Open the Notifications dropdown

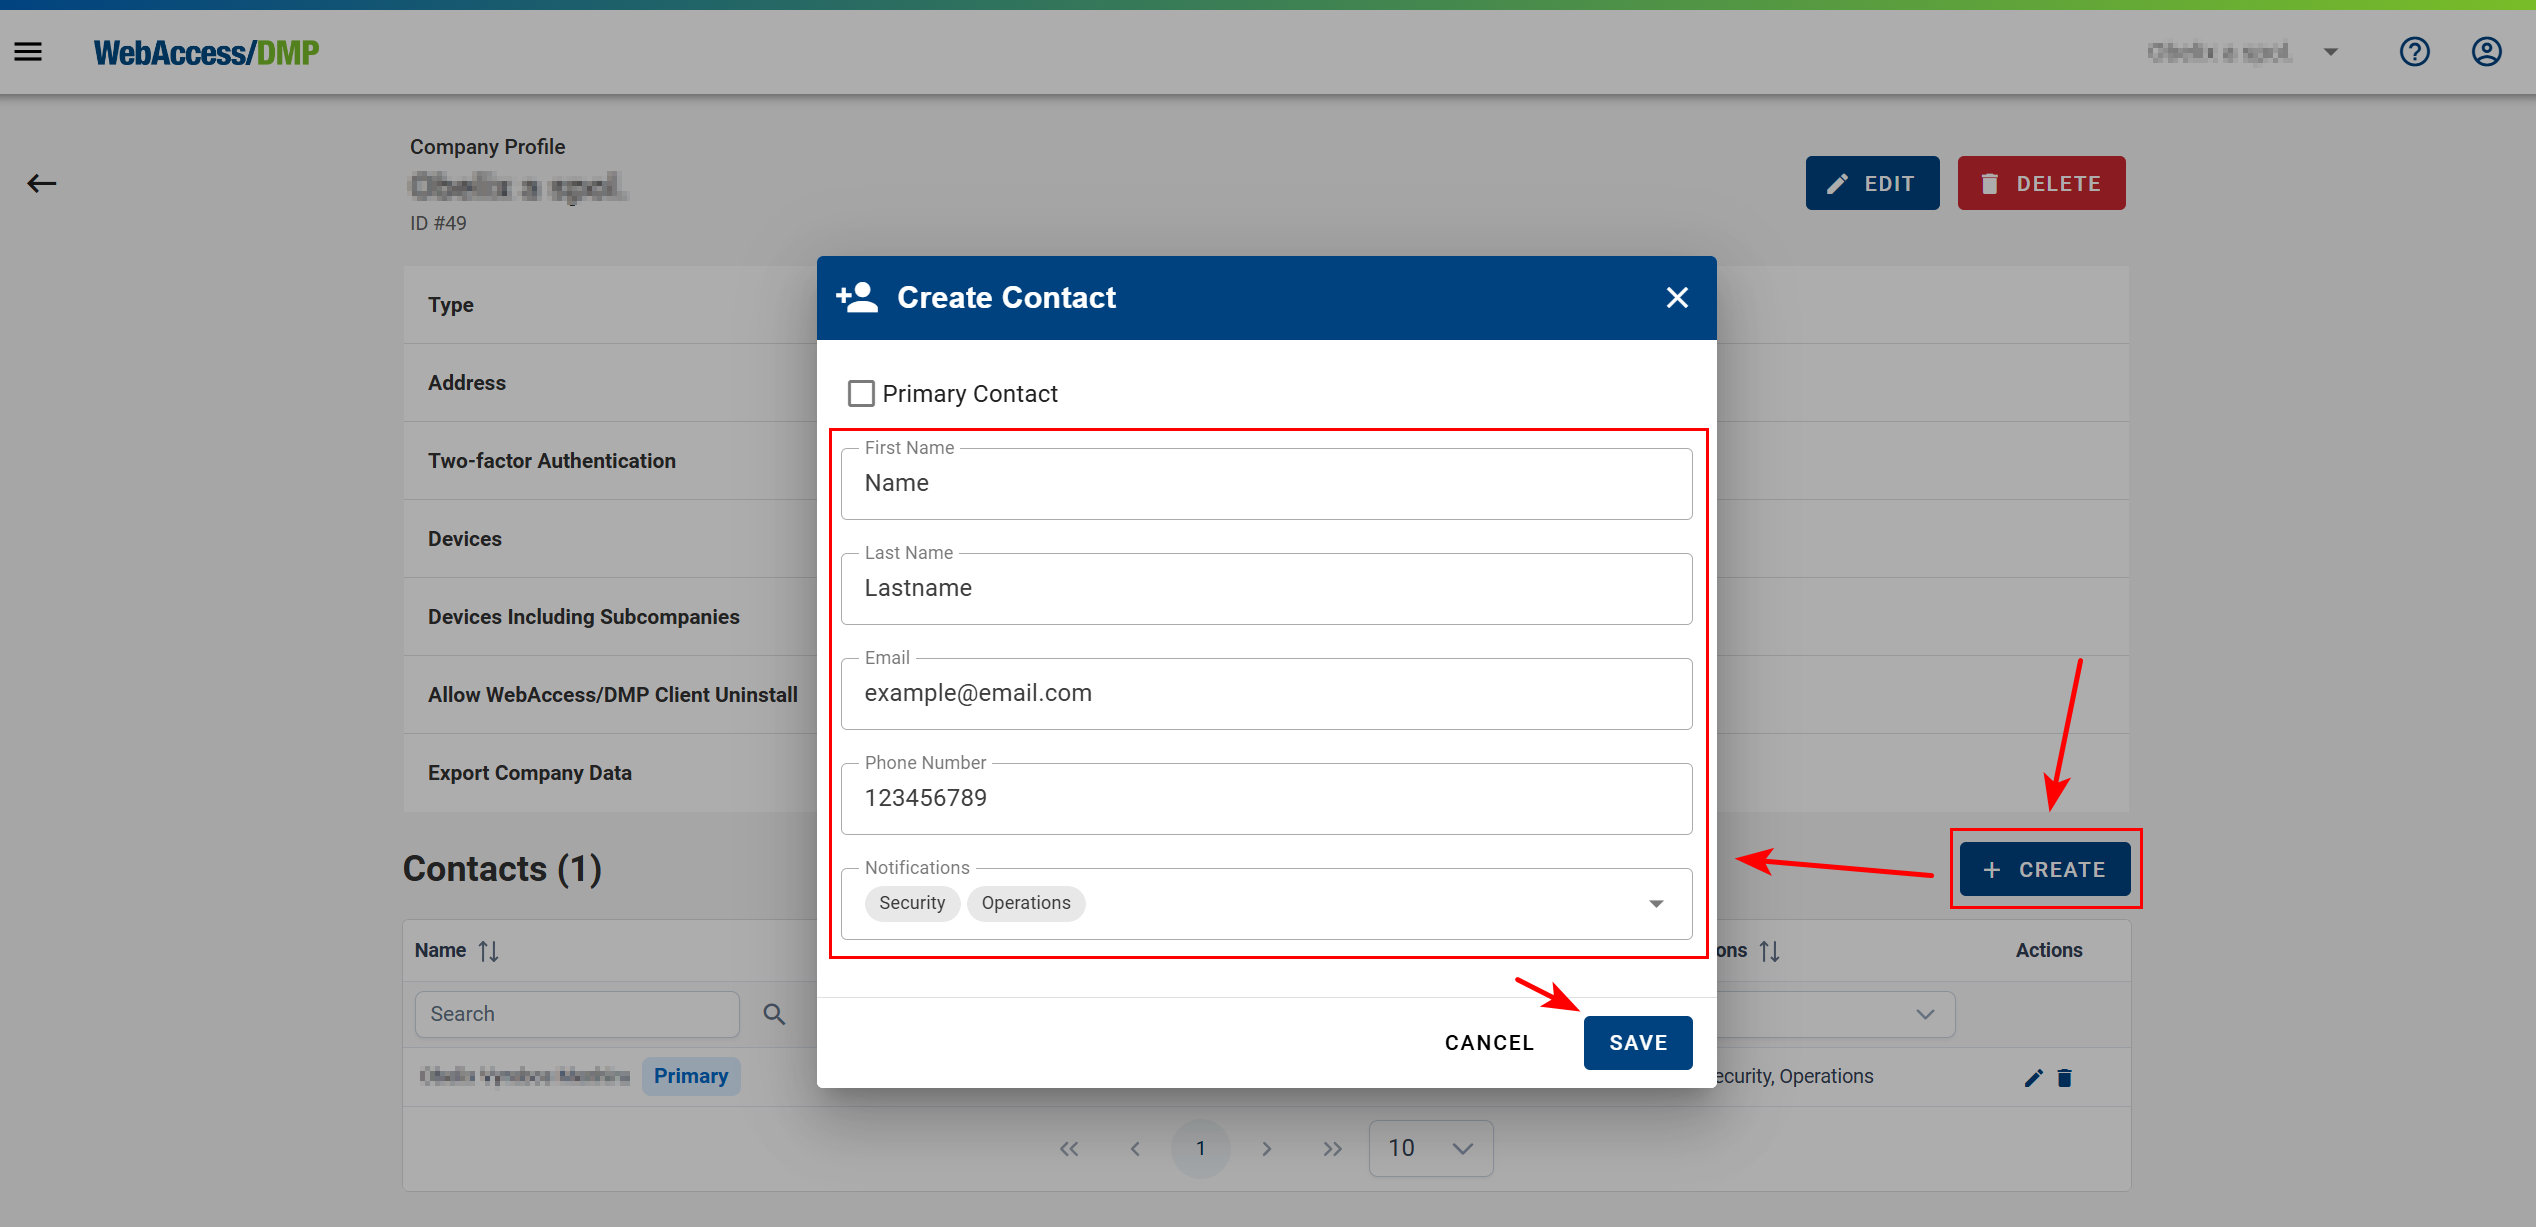(1657, 903)
